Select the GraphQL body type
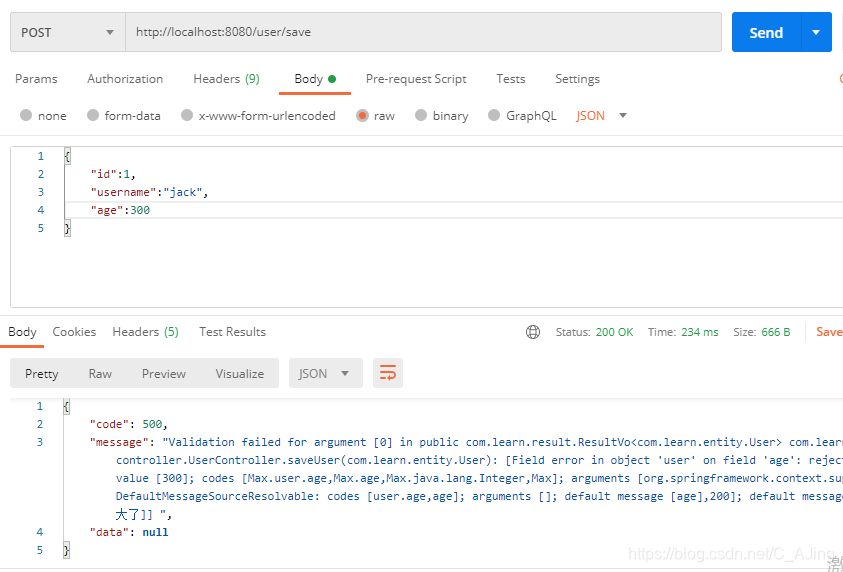The image size is (843, 572). pos(522,116)
